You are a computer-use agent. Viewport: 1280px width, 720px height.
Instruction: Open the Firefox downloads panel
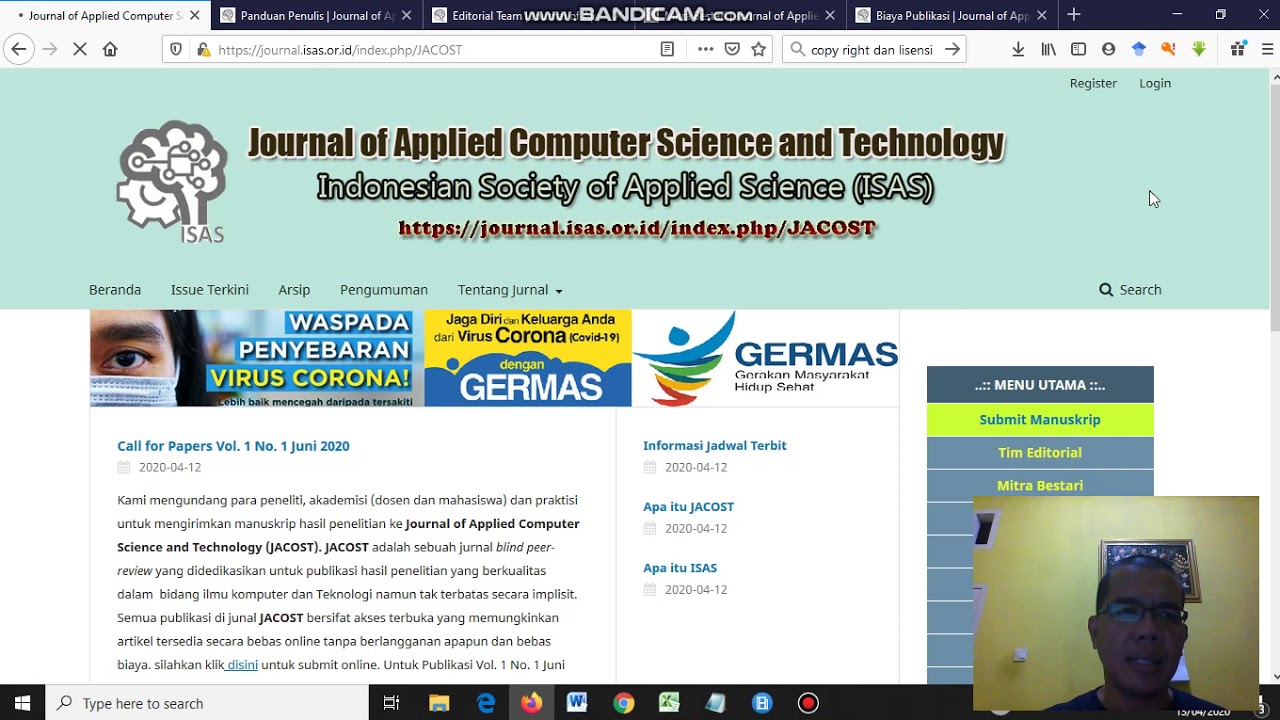click(x=1018, y=49)
